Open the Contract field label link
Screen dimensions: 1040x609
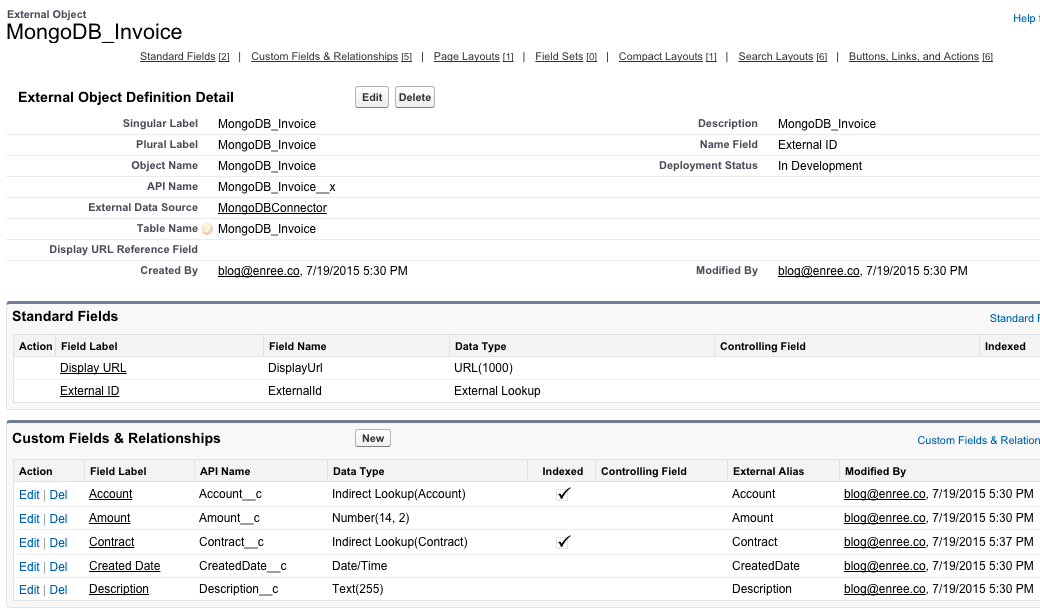[111, 541]
